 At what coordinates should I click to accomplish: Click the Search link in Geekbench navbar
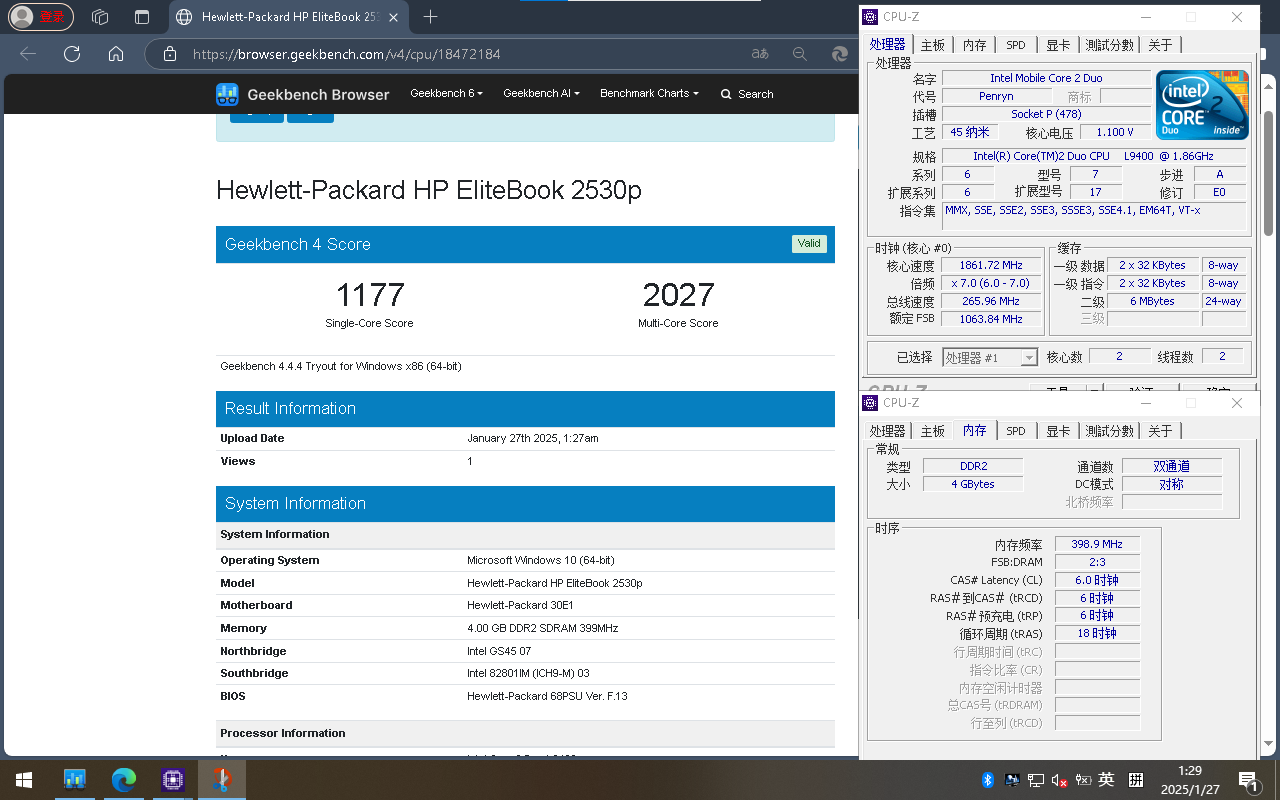pyautogui.click(x=747, y=94)
